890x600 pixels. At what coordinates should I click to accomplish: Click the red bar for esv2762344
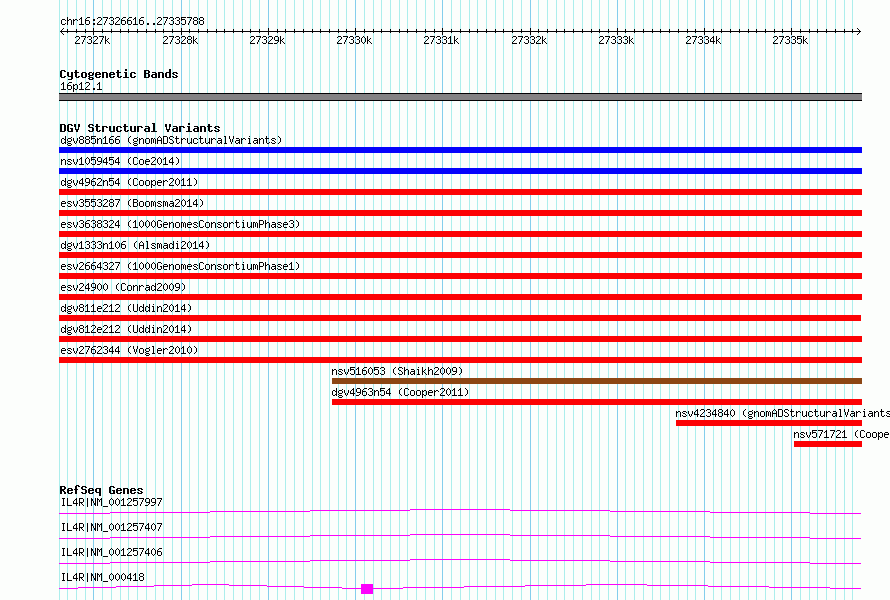coord(460,360)
